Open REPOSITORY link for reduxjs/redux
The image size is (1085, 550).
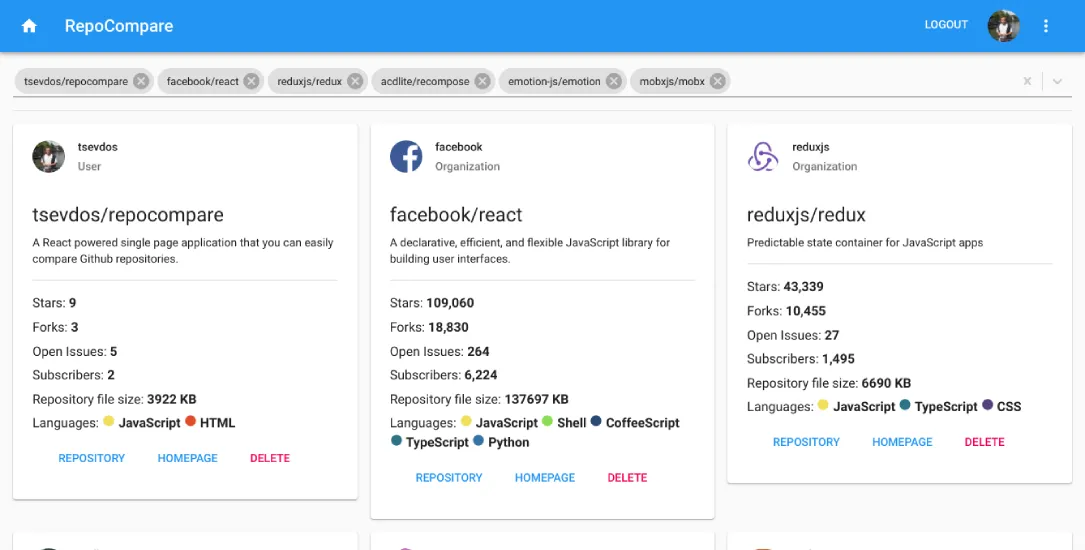806,441
